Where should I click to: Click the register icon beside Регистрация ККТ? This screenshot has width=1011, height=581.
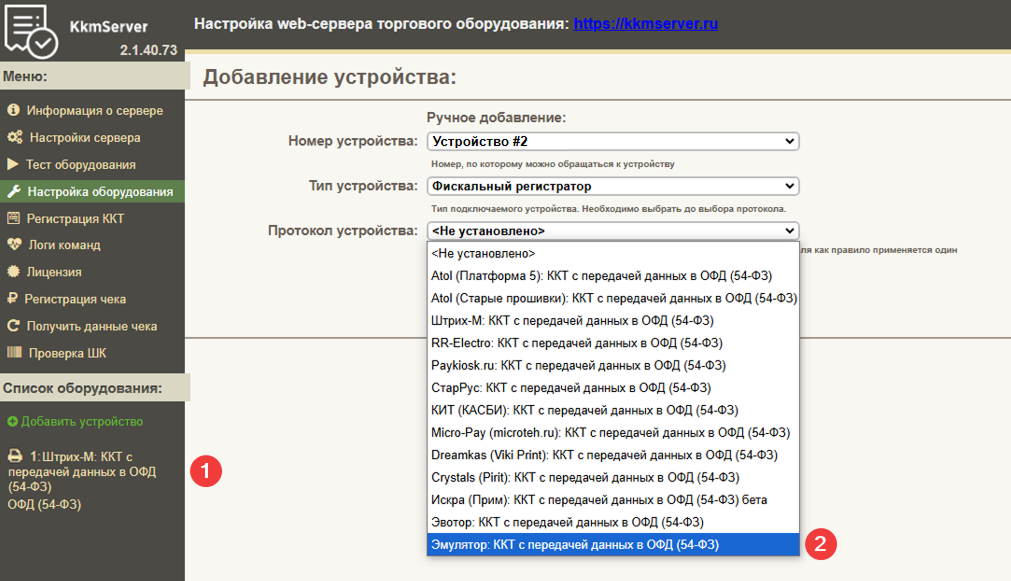coord(13,218)
